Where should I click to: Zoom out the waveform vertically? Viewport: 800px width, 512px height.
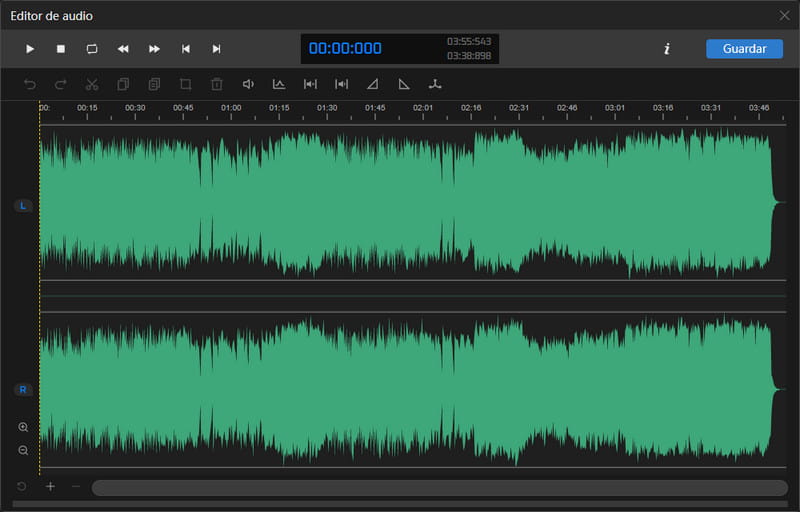coord(23,450)
